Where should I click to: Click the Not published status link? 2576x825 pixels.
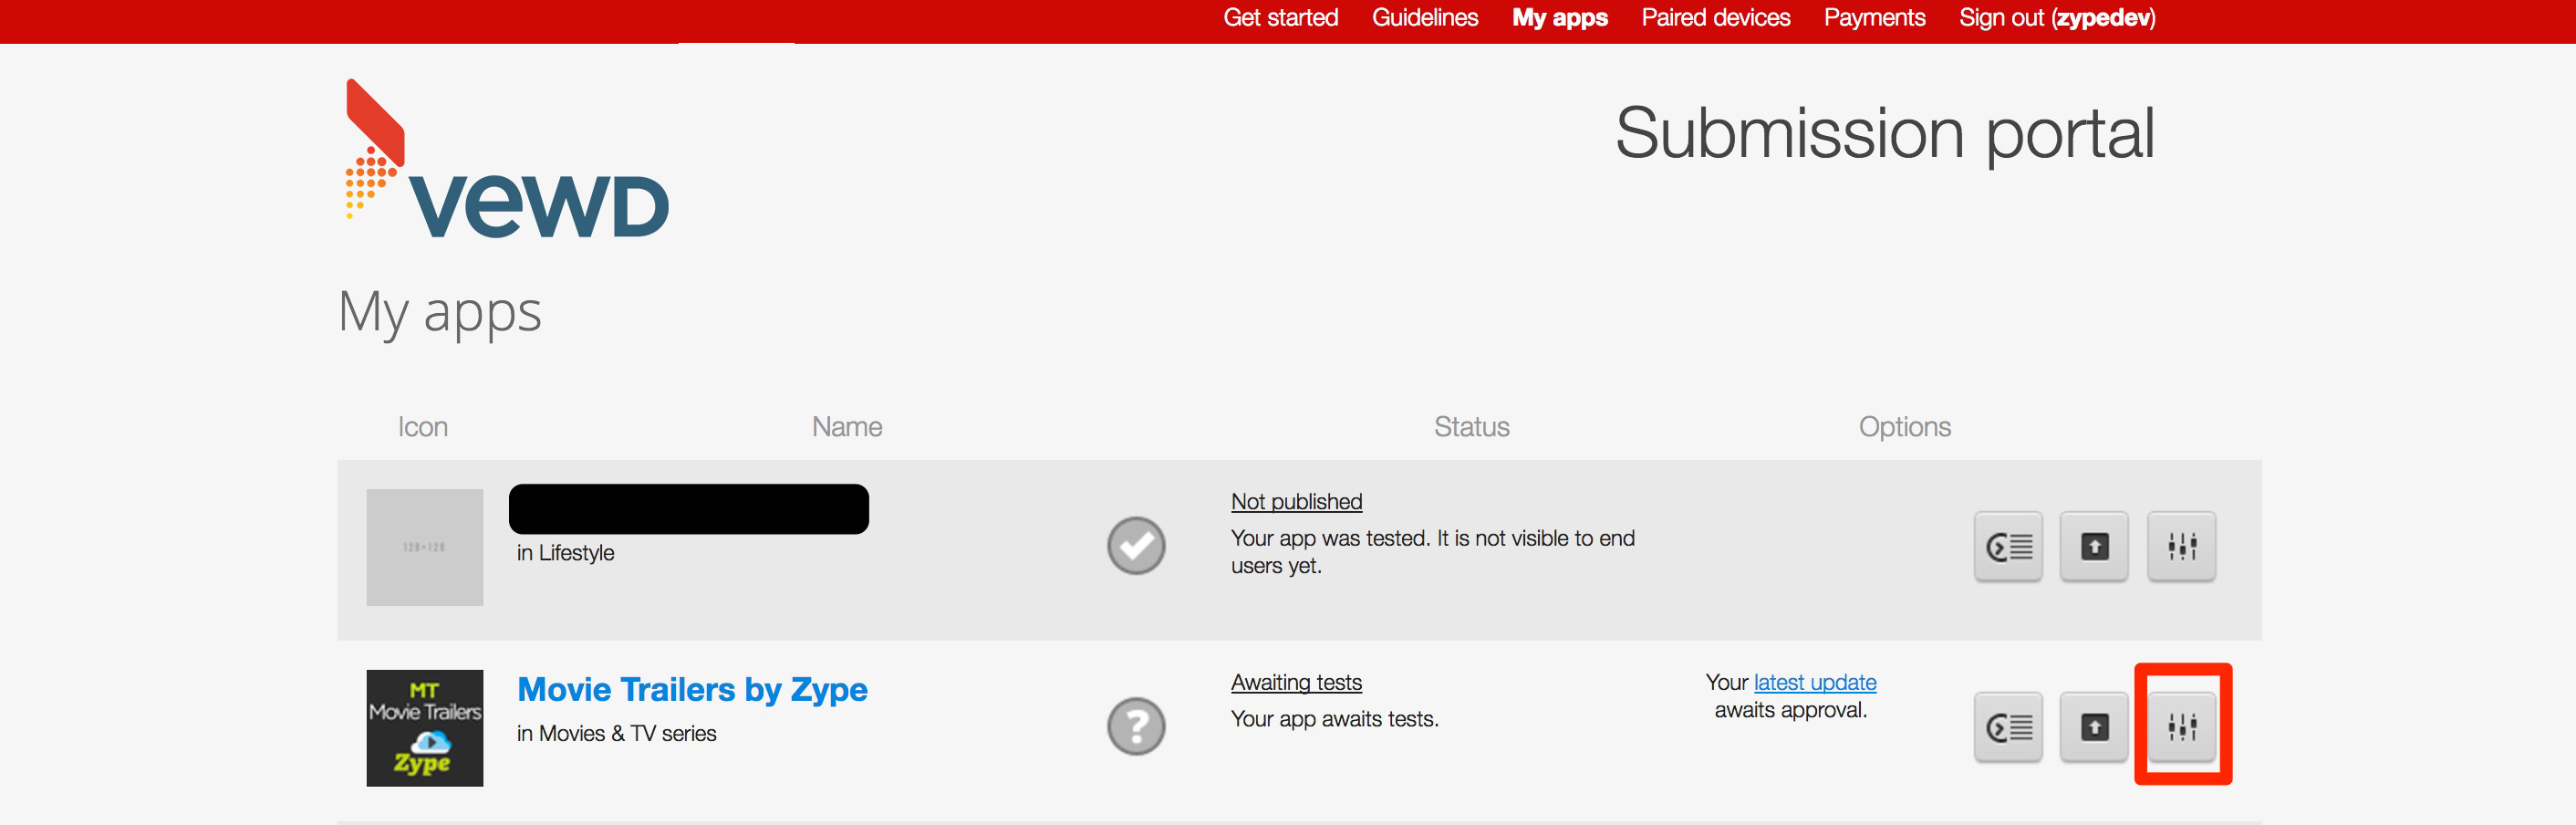pyautogui.click(x=1296, y=501)
